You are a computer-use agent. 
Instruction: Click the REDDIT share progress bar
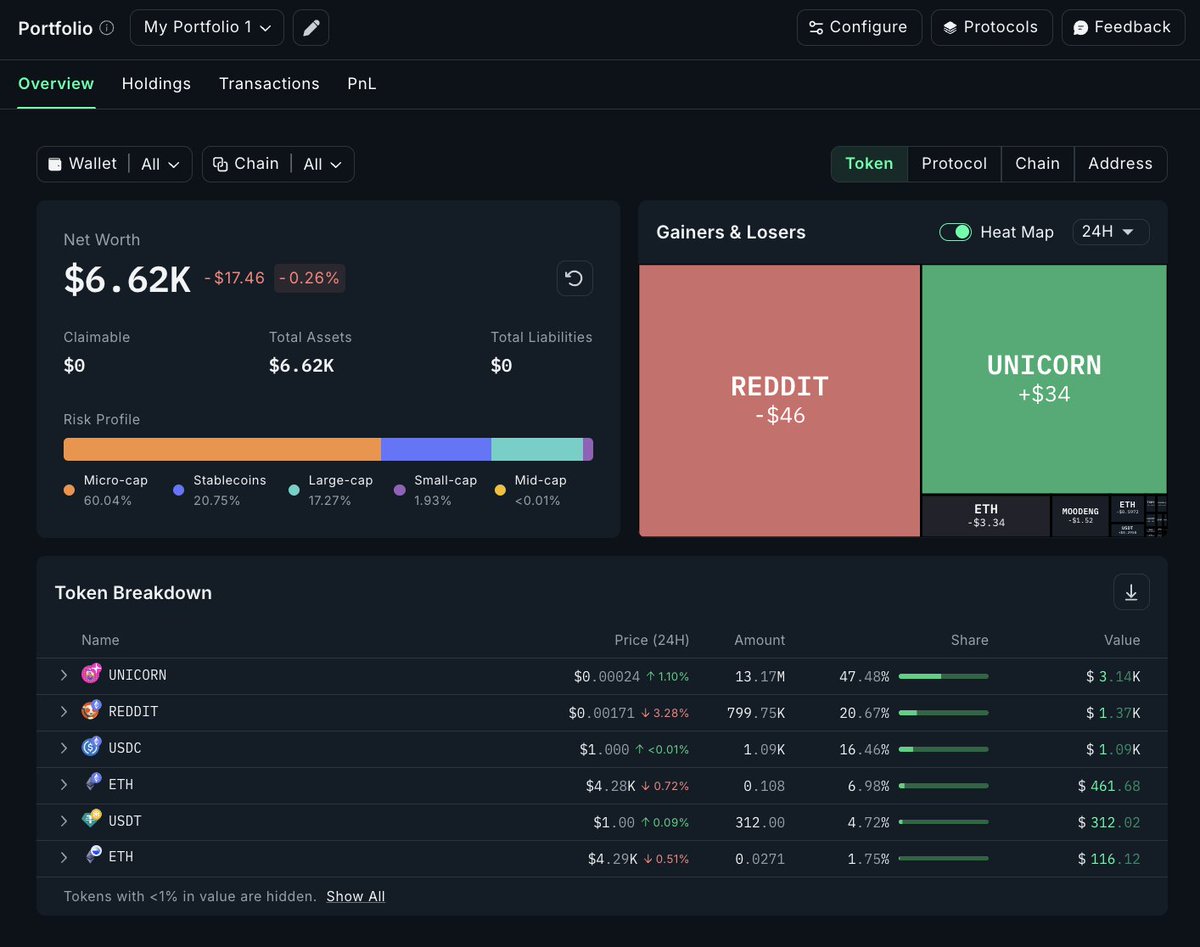point(943,712)
